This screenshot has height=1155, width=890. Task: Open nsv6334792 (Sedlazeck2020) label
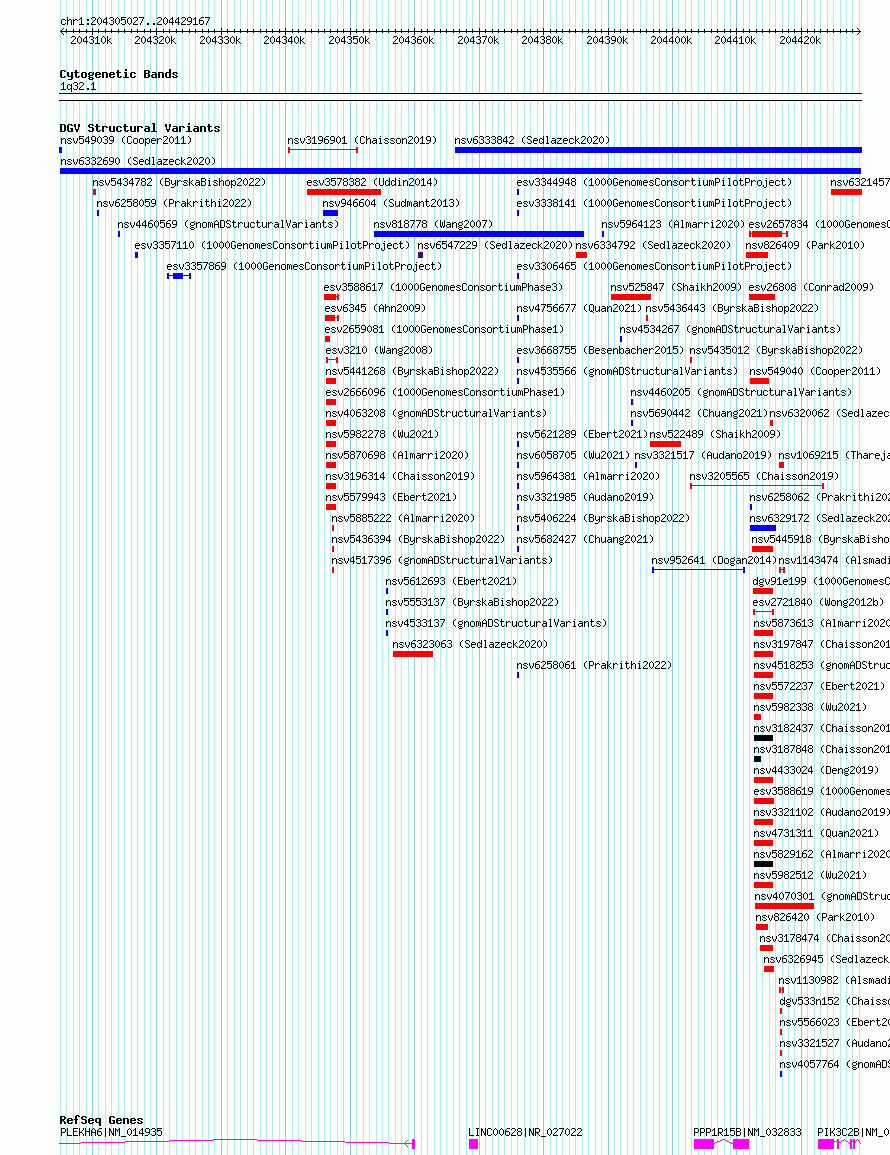(x=653, y=245)
